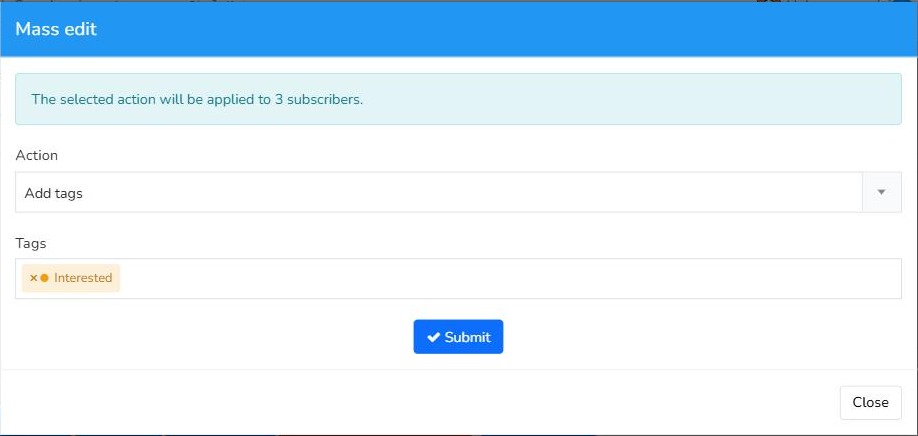918x436 pixels.
Task: Open the Action dropdown arrow
Action: coord(881,192)
